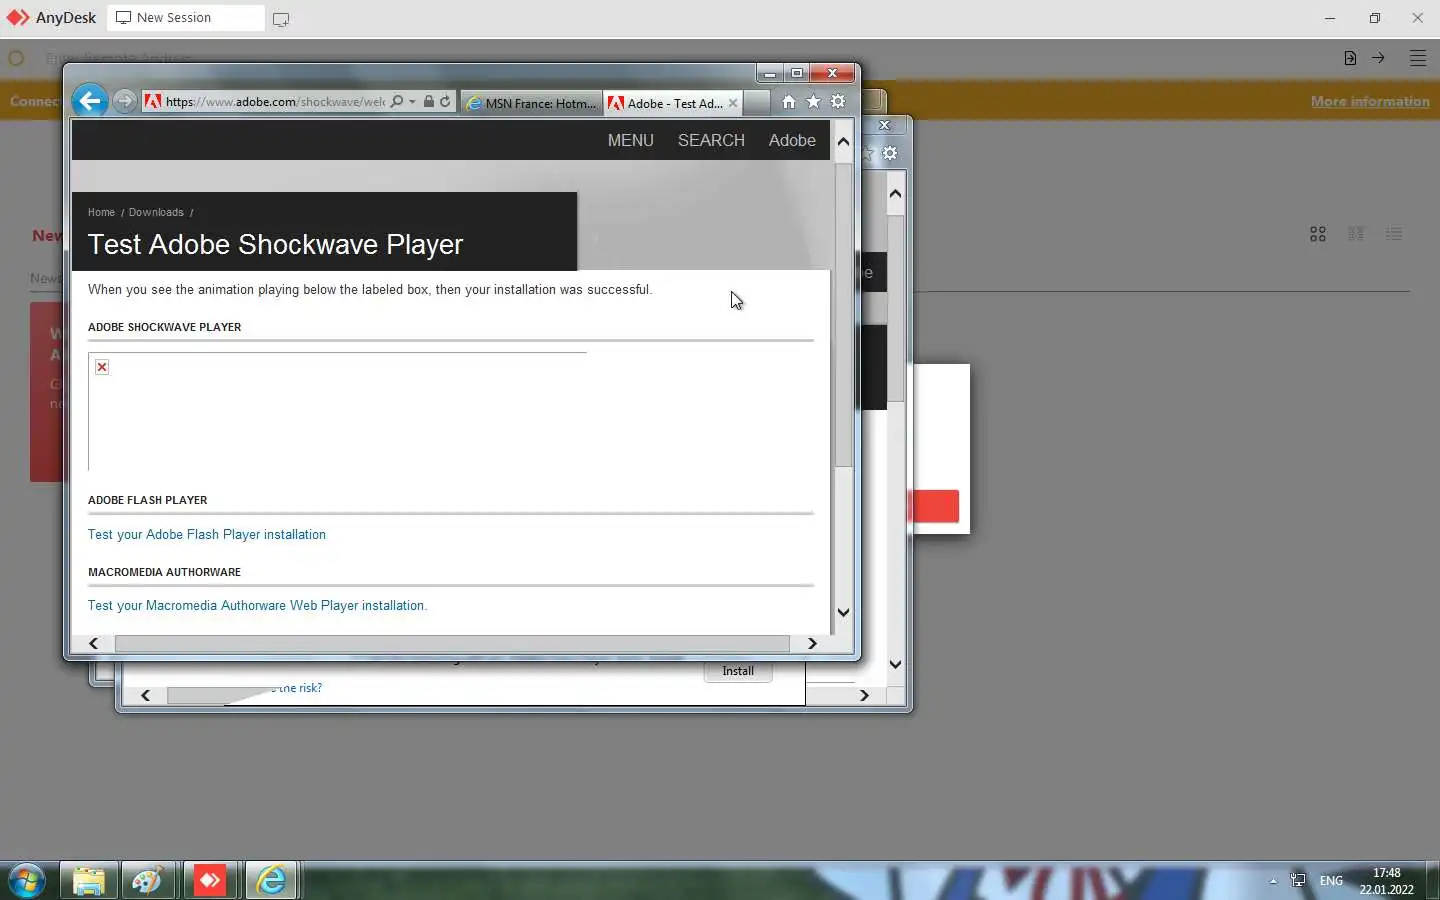1440x900 pixels.
Task: Go to the Downloads breadcrumb link
Action: click(156, 212)
